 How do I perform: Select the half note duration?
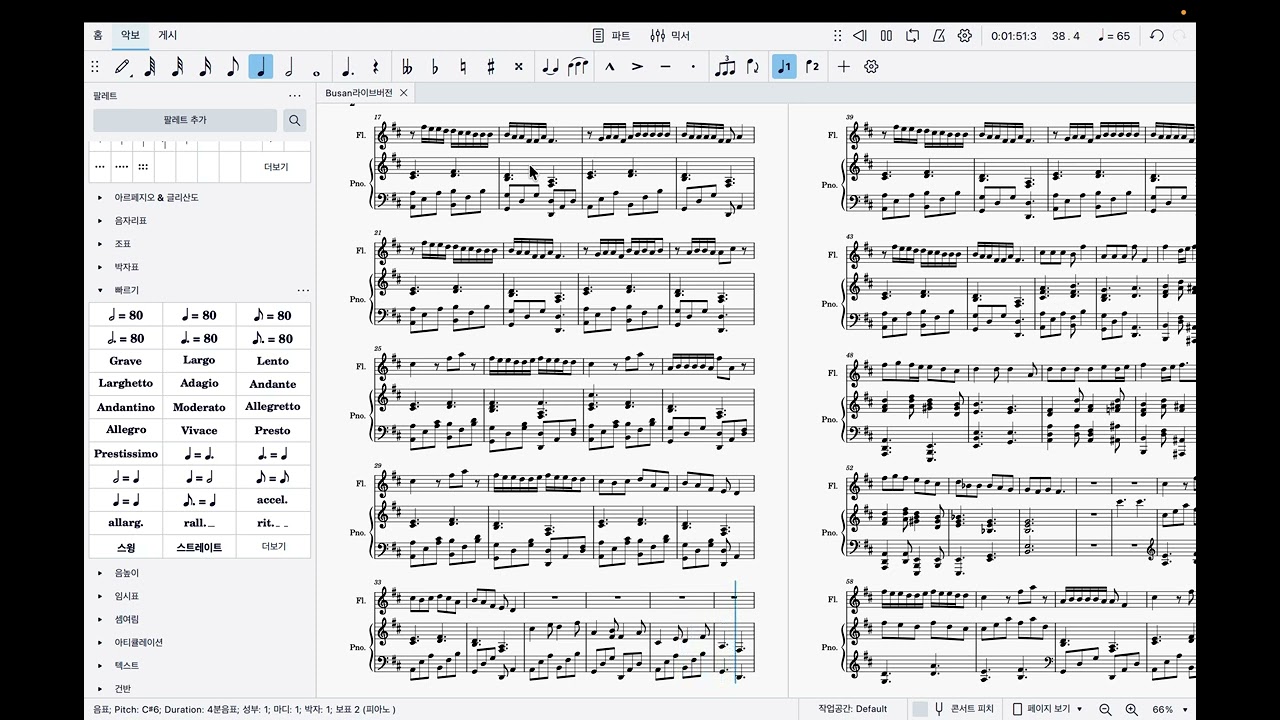tap(289, 67)
